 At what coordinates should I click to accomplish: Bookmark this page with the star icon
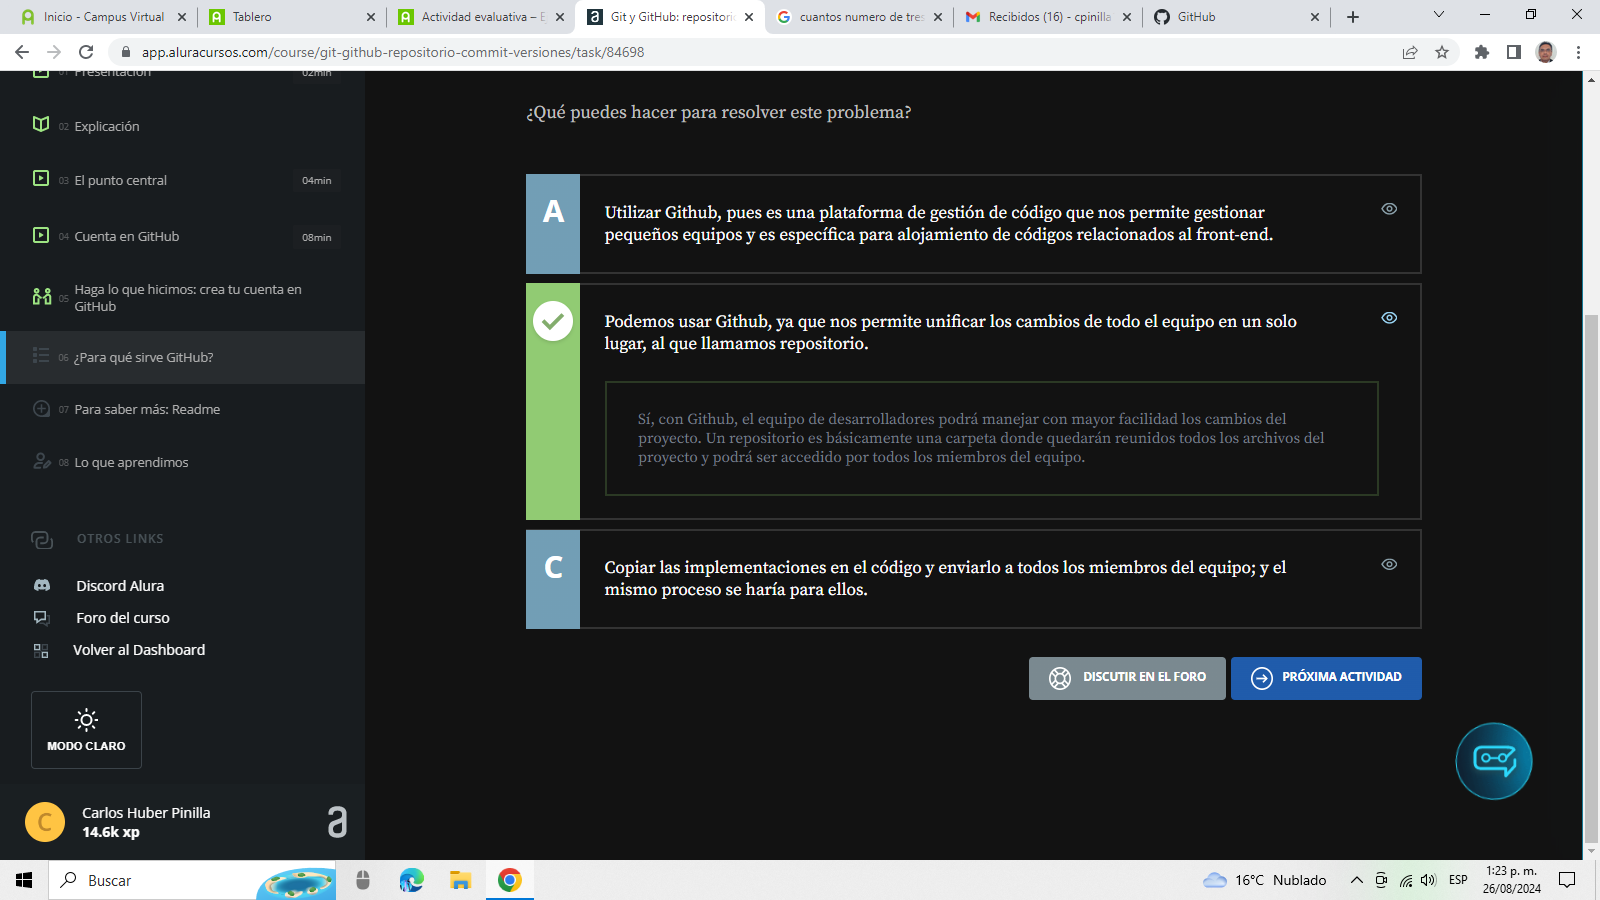click(x=1442, y=52)
